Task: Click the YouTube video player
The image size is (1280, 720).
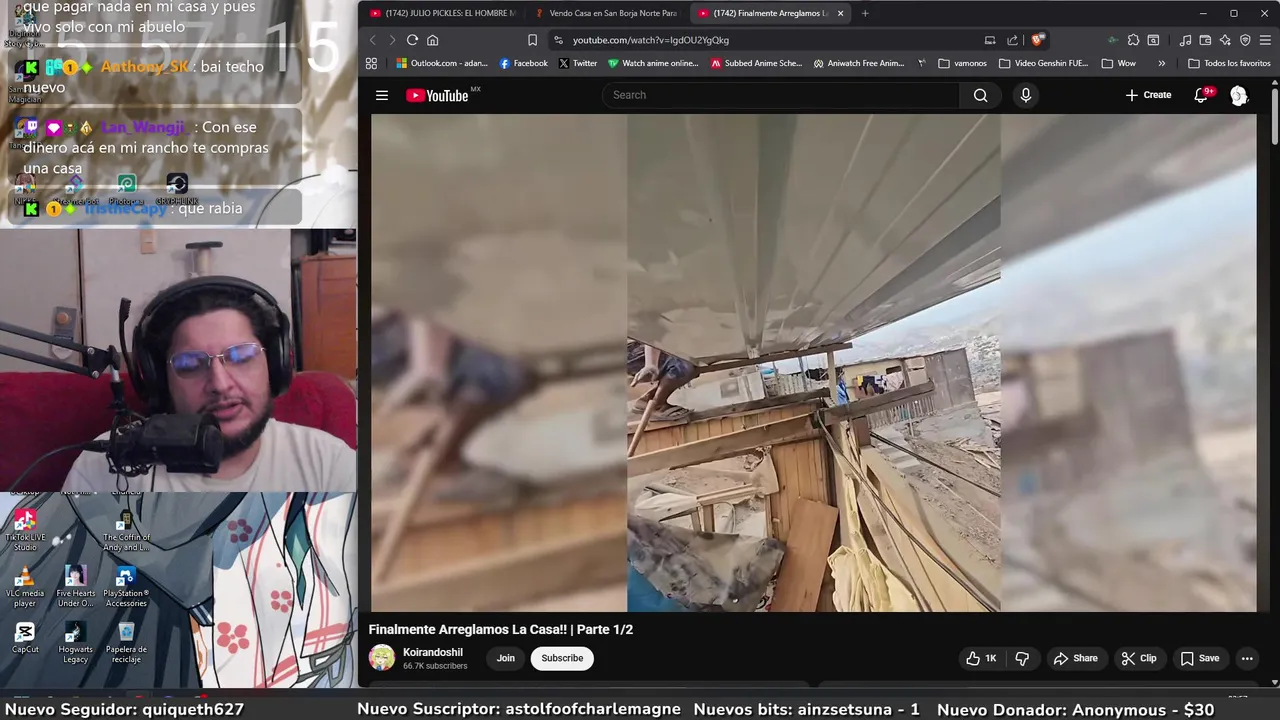Action: point(813,362)
